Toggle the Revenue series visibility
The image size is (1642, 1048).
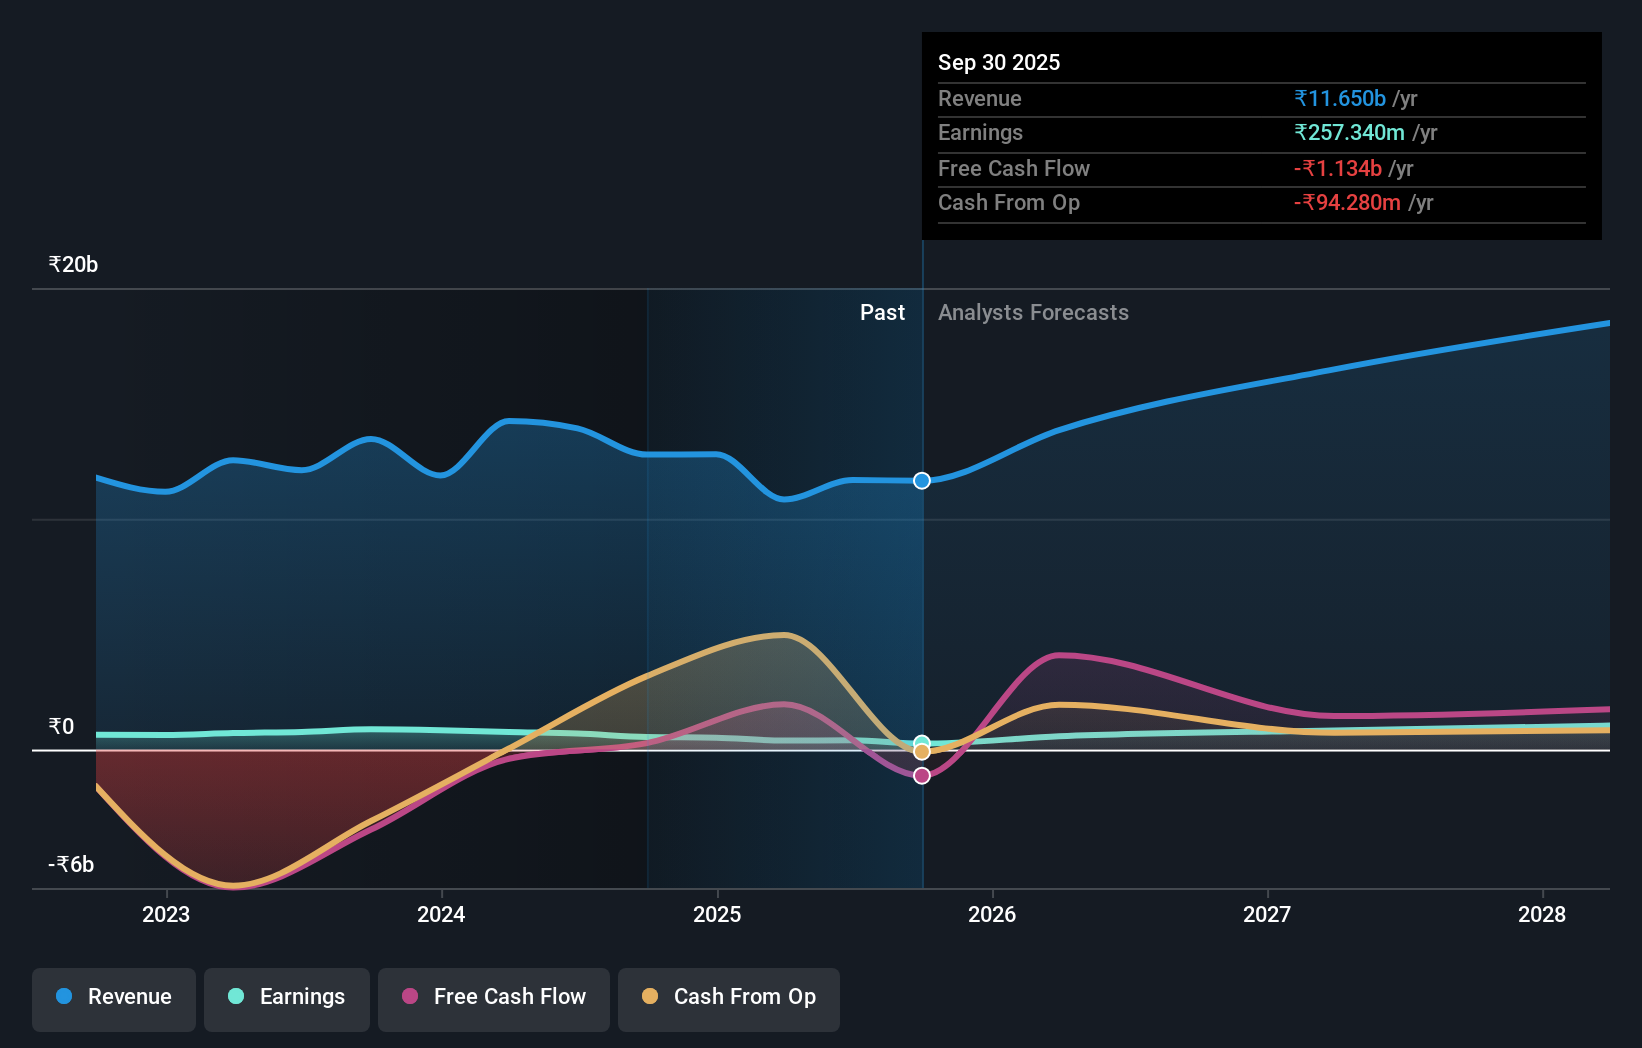pos(113,997)
